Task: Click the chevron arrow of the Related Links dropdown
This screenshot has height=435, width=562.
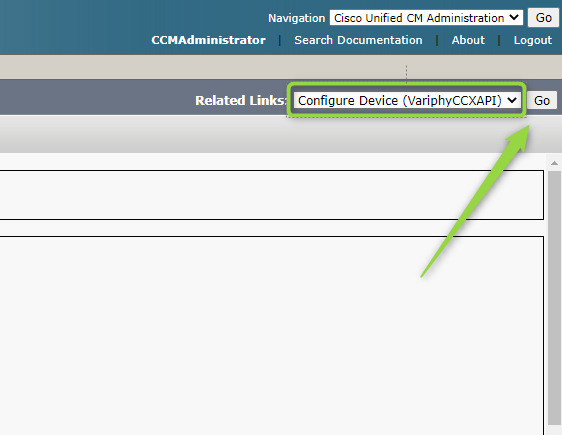Action: pos(512,100)
